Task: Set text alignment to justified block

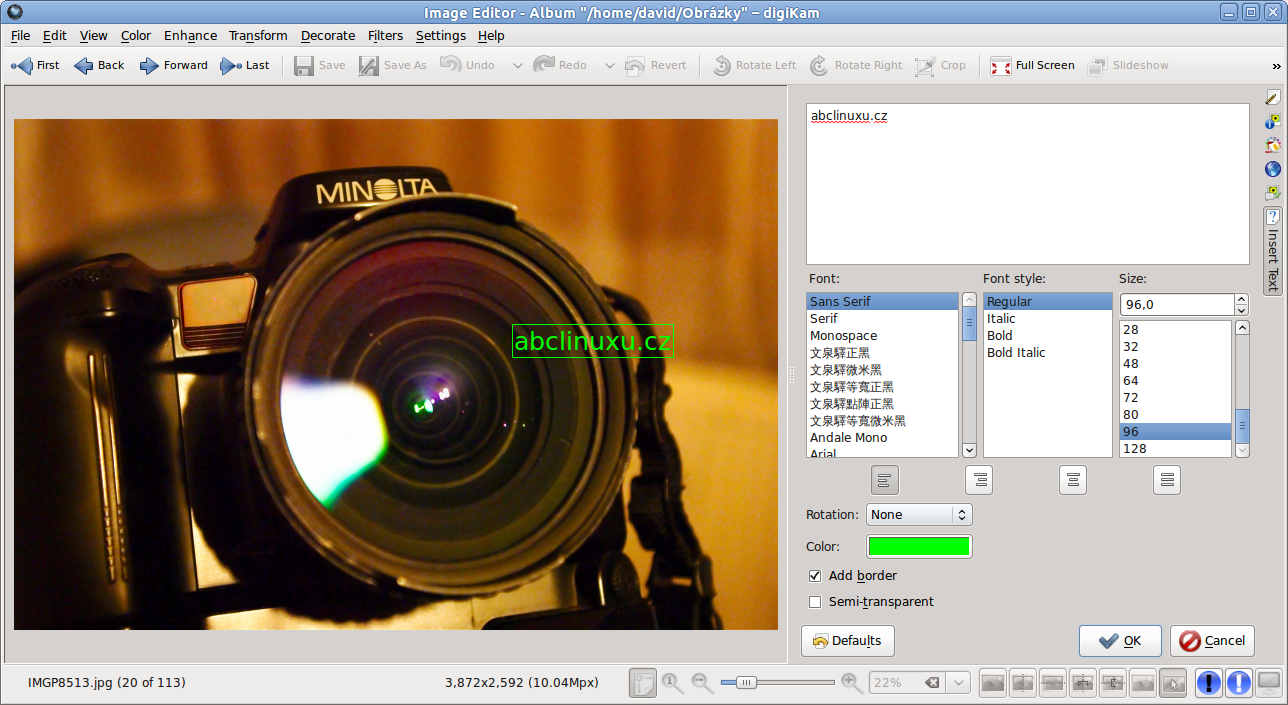Action: pos(1167,480)
